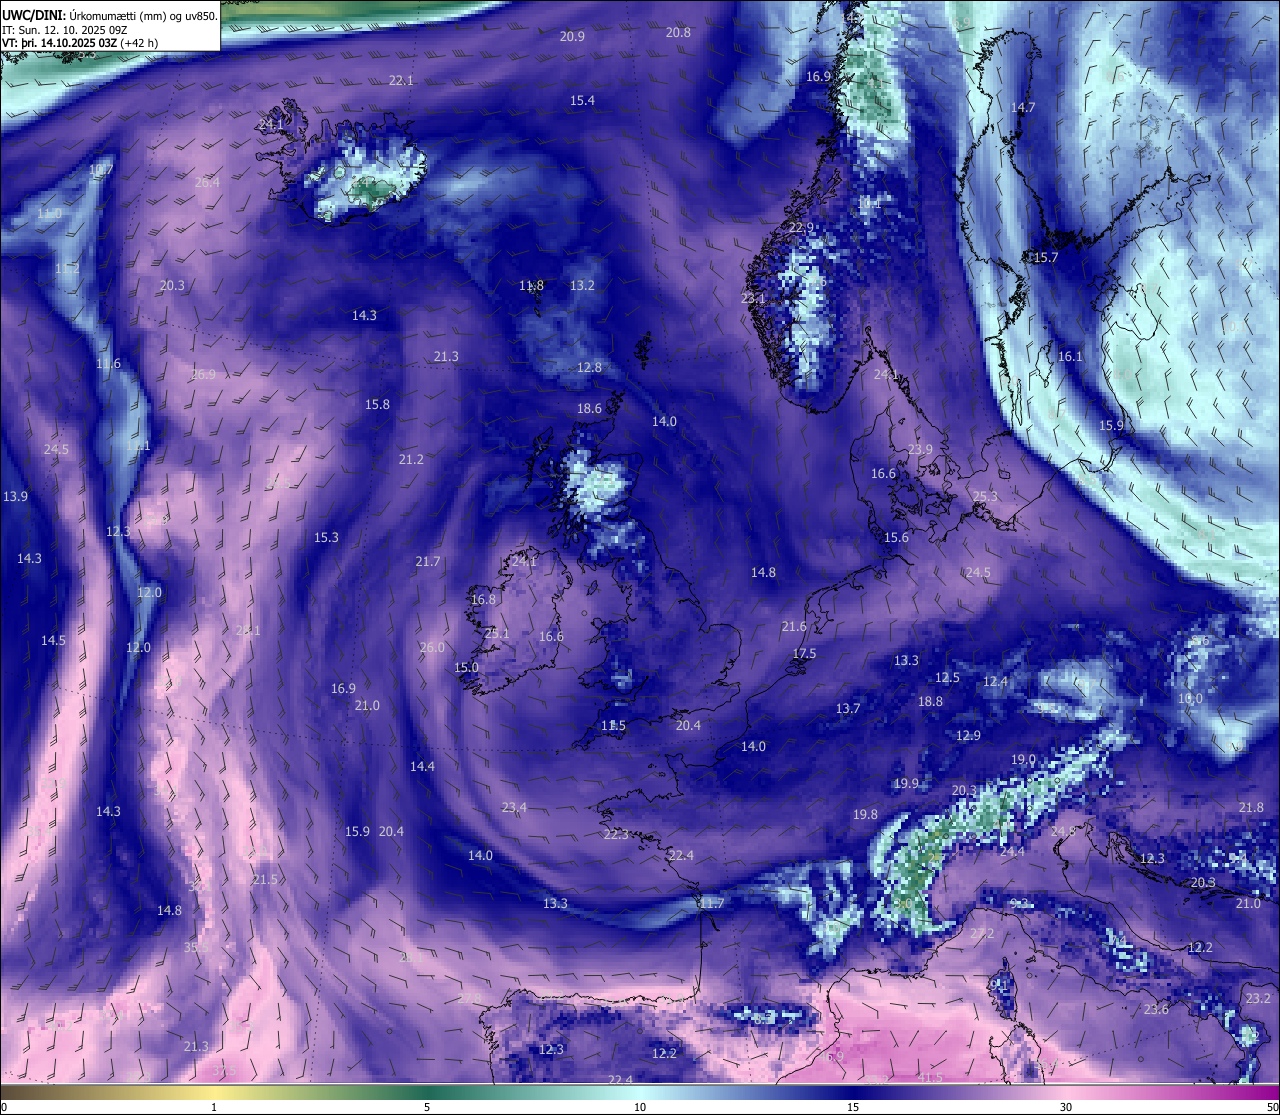Select the 17.5 value near the Dutch coast
This screenshot has width=1280, height=1115.
click(804, 653)
